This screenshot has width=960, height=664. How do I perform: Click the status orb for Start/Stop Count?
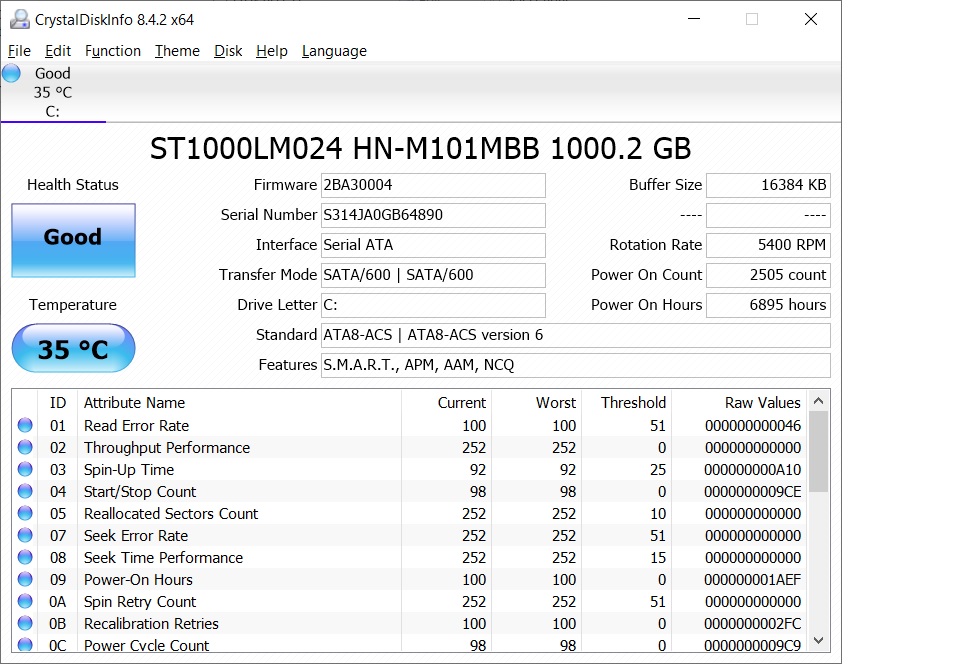point(25,491)
